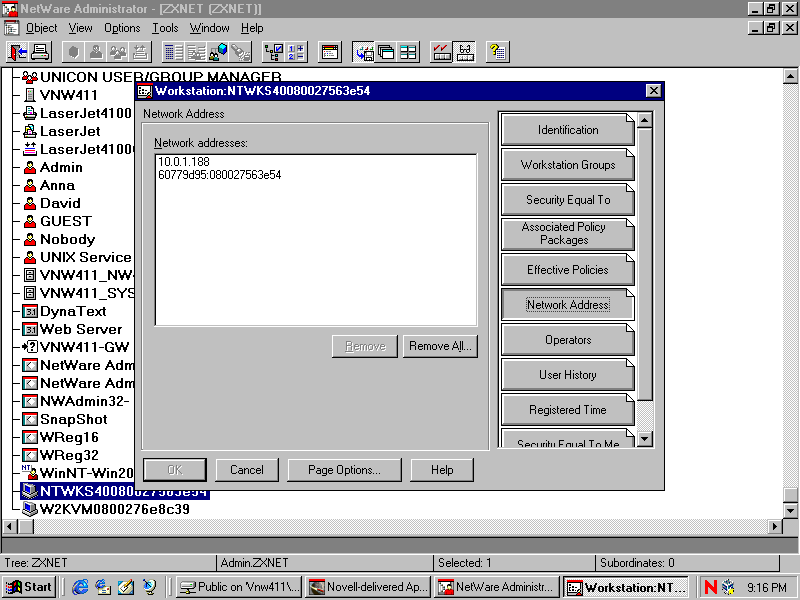800x600 pixels.
Task: Click the VNW411-GW gateway icon
Action: click(x=30, y=347)
